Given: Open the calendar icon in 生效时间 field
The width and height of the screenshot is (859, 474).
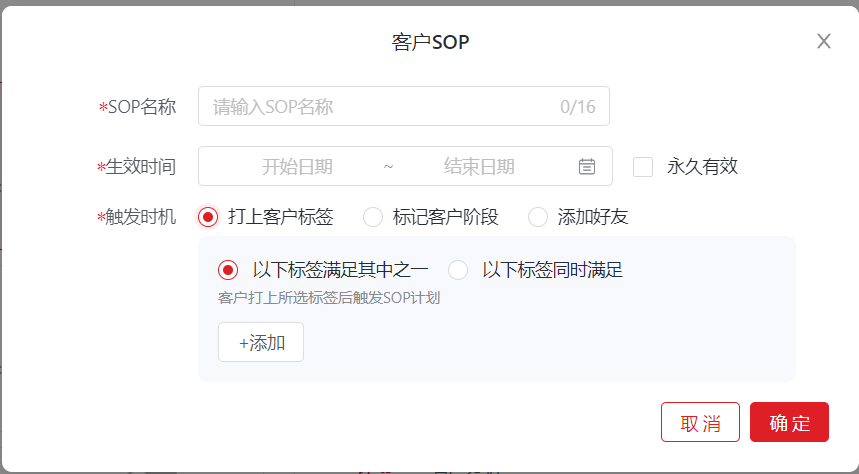Looking at the screenshot, I should (x=587, y=166).
